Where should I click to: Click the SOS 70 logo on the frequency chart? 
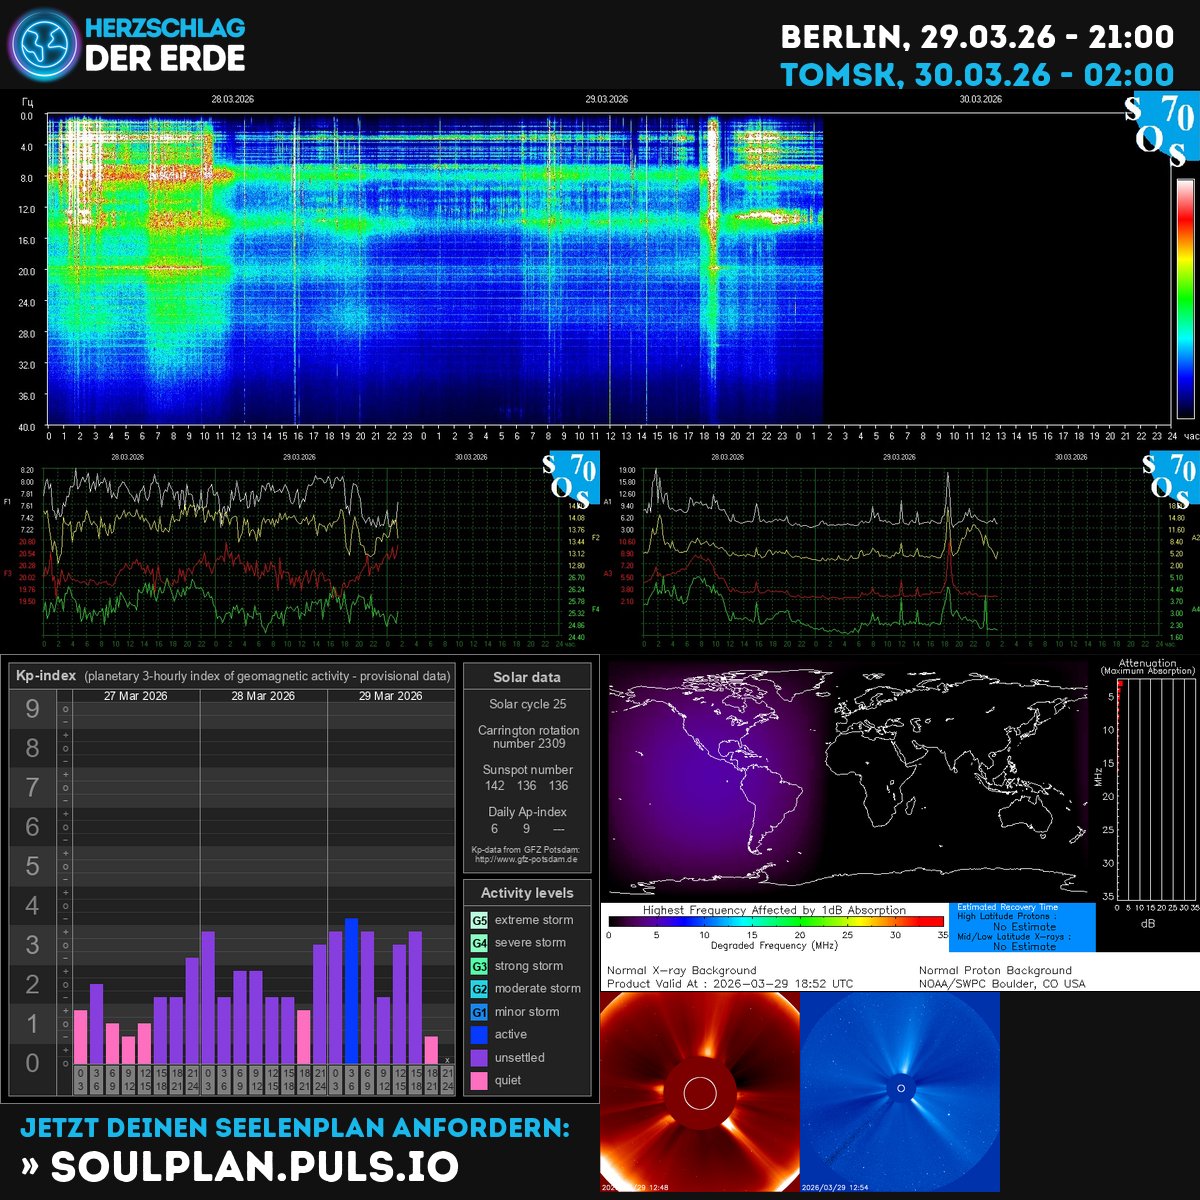(571, 477)
